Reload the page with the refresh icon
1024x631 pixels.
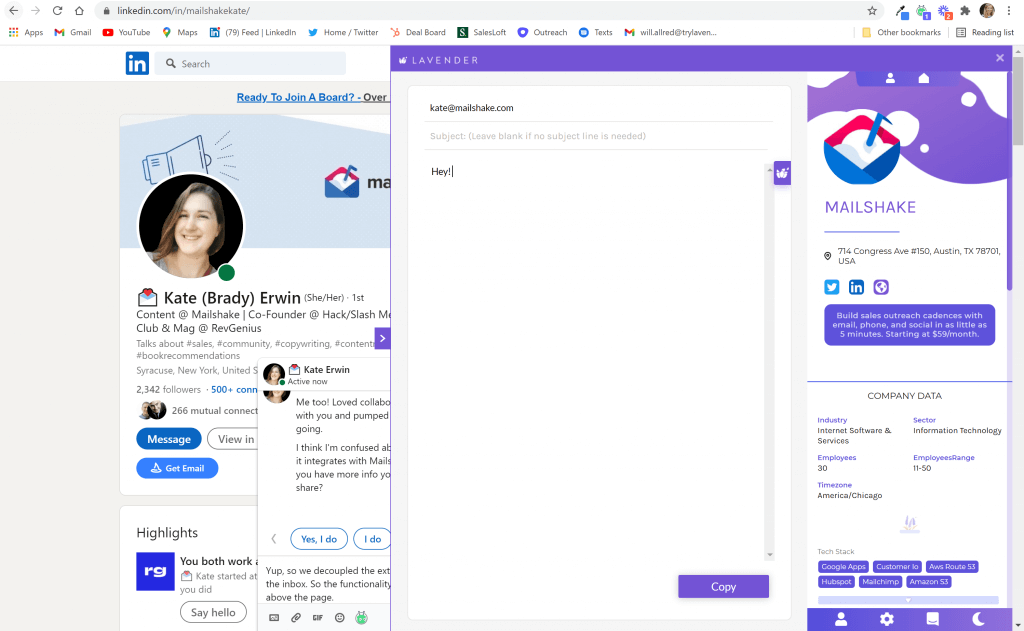coord(57,10)
